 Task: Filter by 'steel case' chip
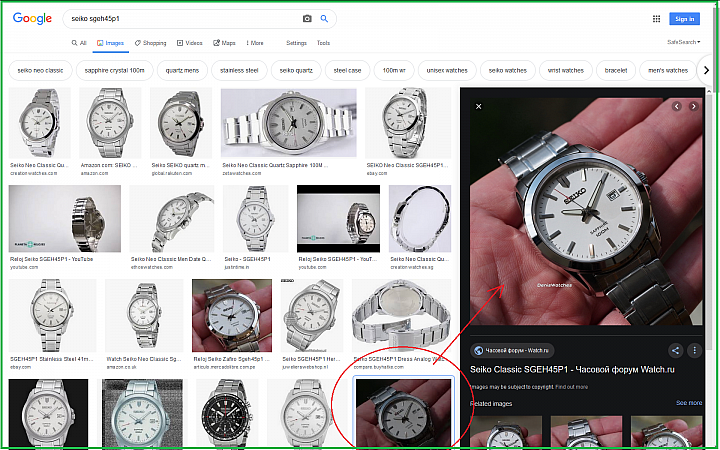coord(348,71)
